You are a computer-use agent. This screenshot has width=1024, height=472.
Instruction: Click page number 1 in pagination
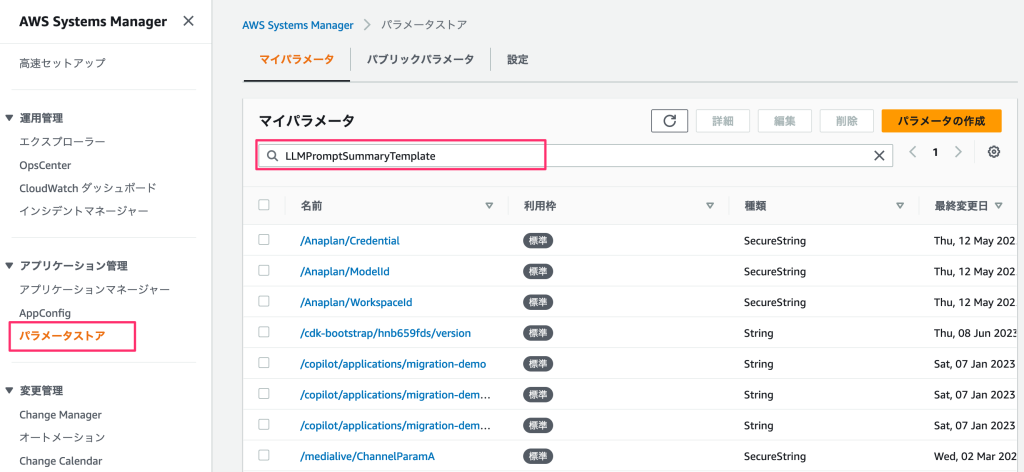[935, 151]
